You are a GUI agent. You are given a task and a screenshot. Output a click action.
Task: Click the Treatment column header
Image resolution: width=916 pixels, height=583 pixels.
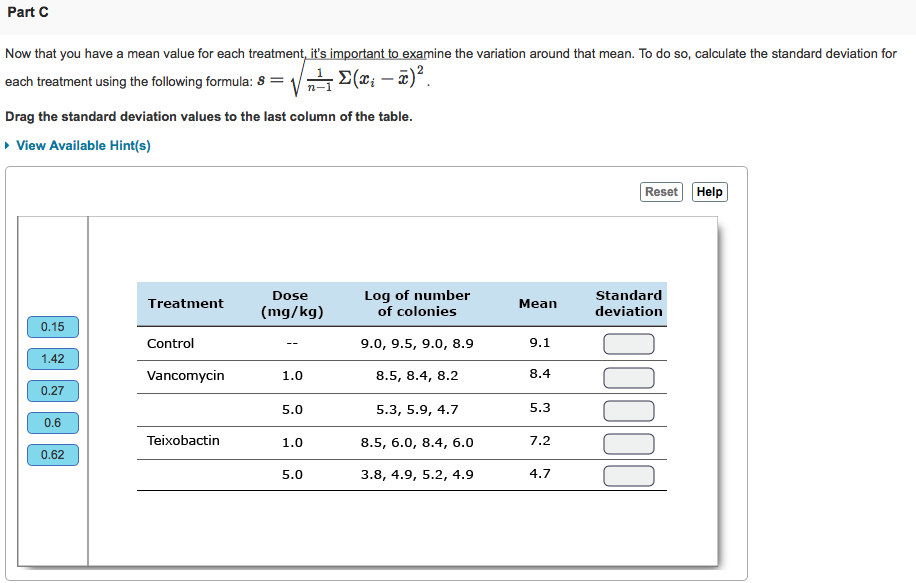click(x=185, y=304)
